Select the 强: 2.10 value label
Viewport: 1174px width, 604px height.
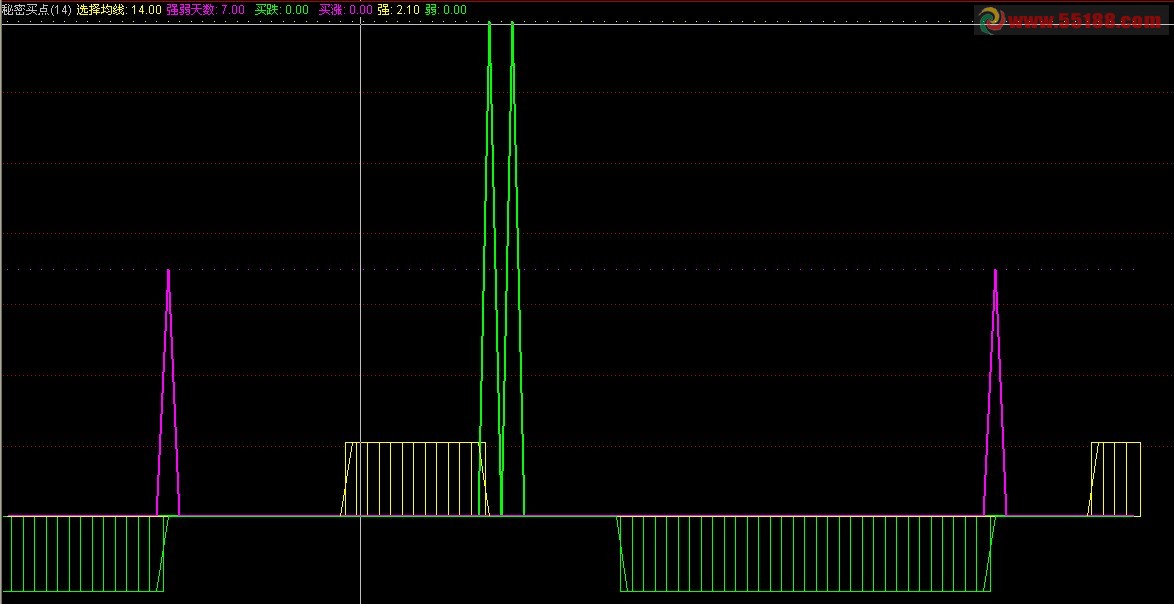(398, 10)
